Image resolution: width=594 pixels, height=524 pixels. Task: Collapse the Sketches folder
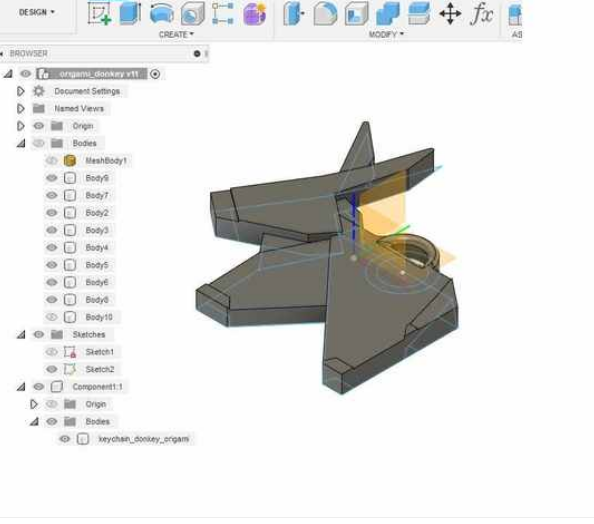click(x=21, y=335)
